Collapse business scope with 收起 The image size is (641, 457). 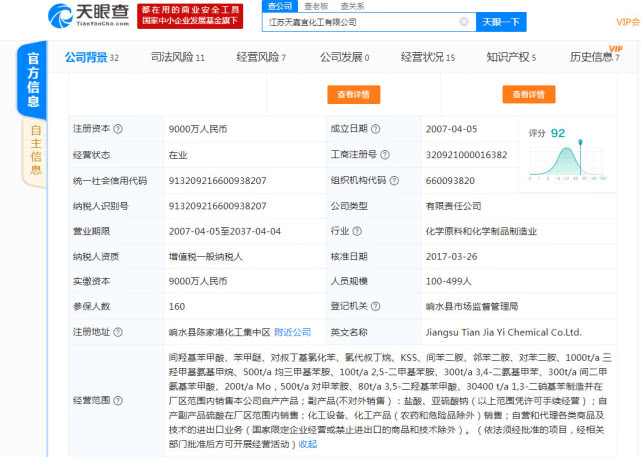tap(308, 444)
